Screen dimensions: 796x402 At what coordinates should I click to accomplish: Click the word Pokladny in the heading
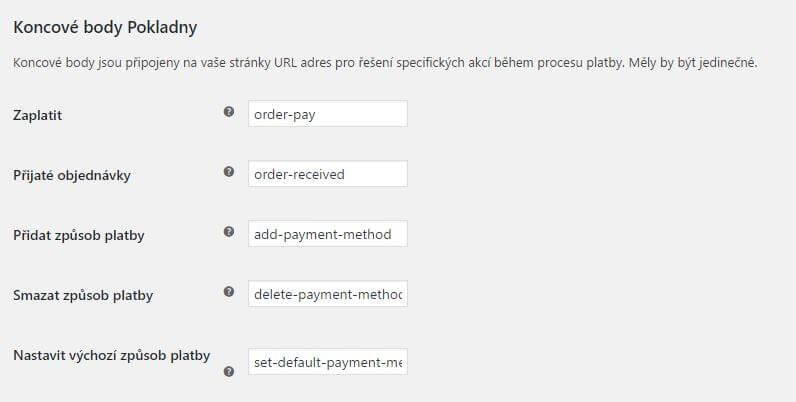point(162,27)
